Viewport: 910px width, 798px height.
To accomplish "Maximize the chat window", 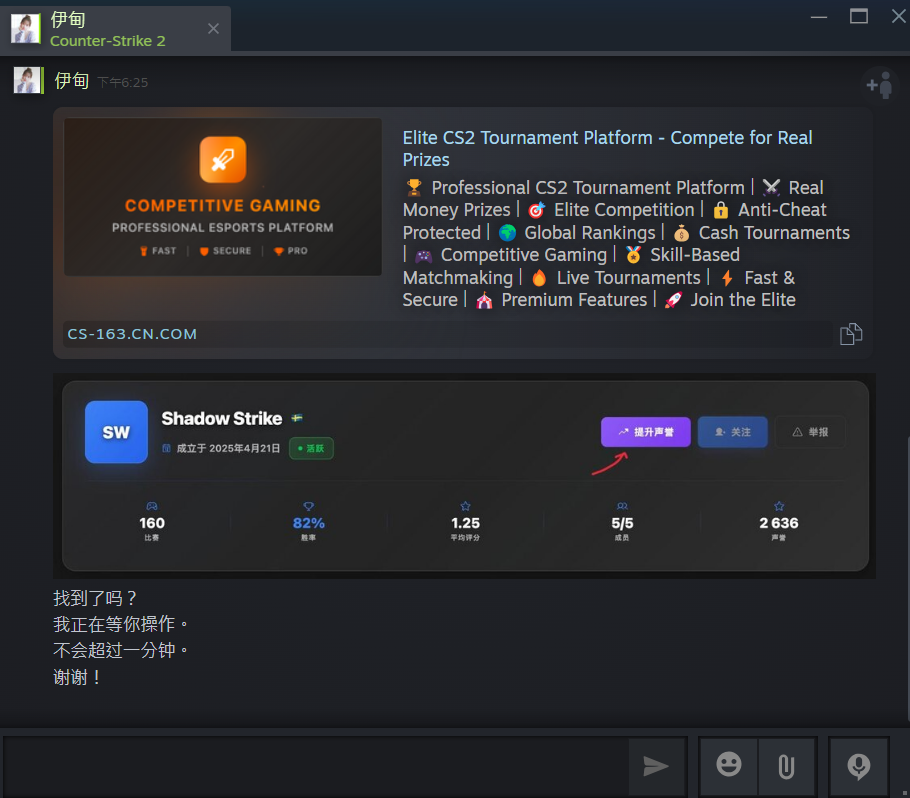I will click(858, 16).
